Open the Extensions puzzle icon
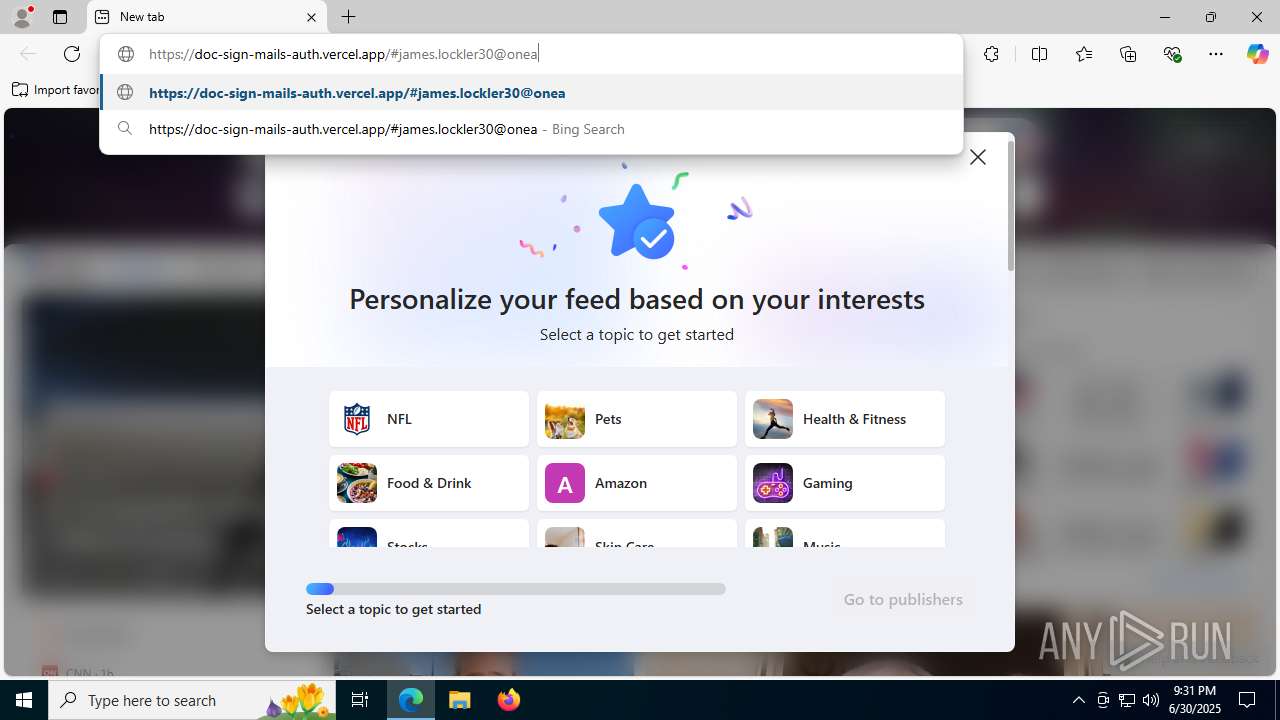 click(991, 54)
